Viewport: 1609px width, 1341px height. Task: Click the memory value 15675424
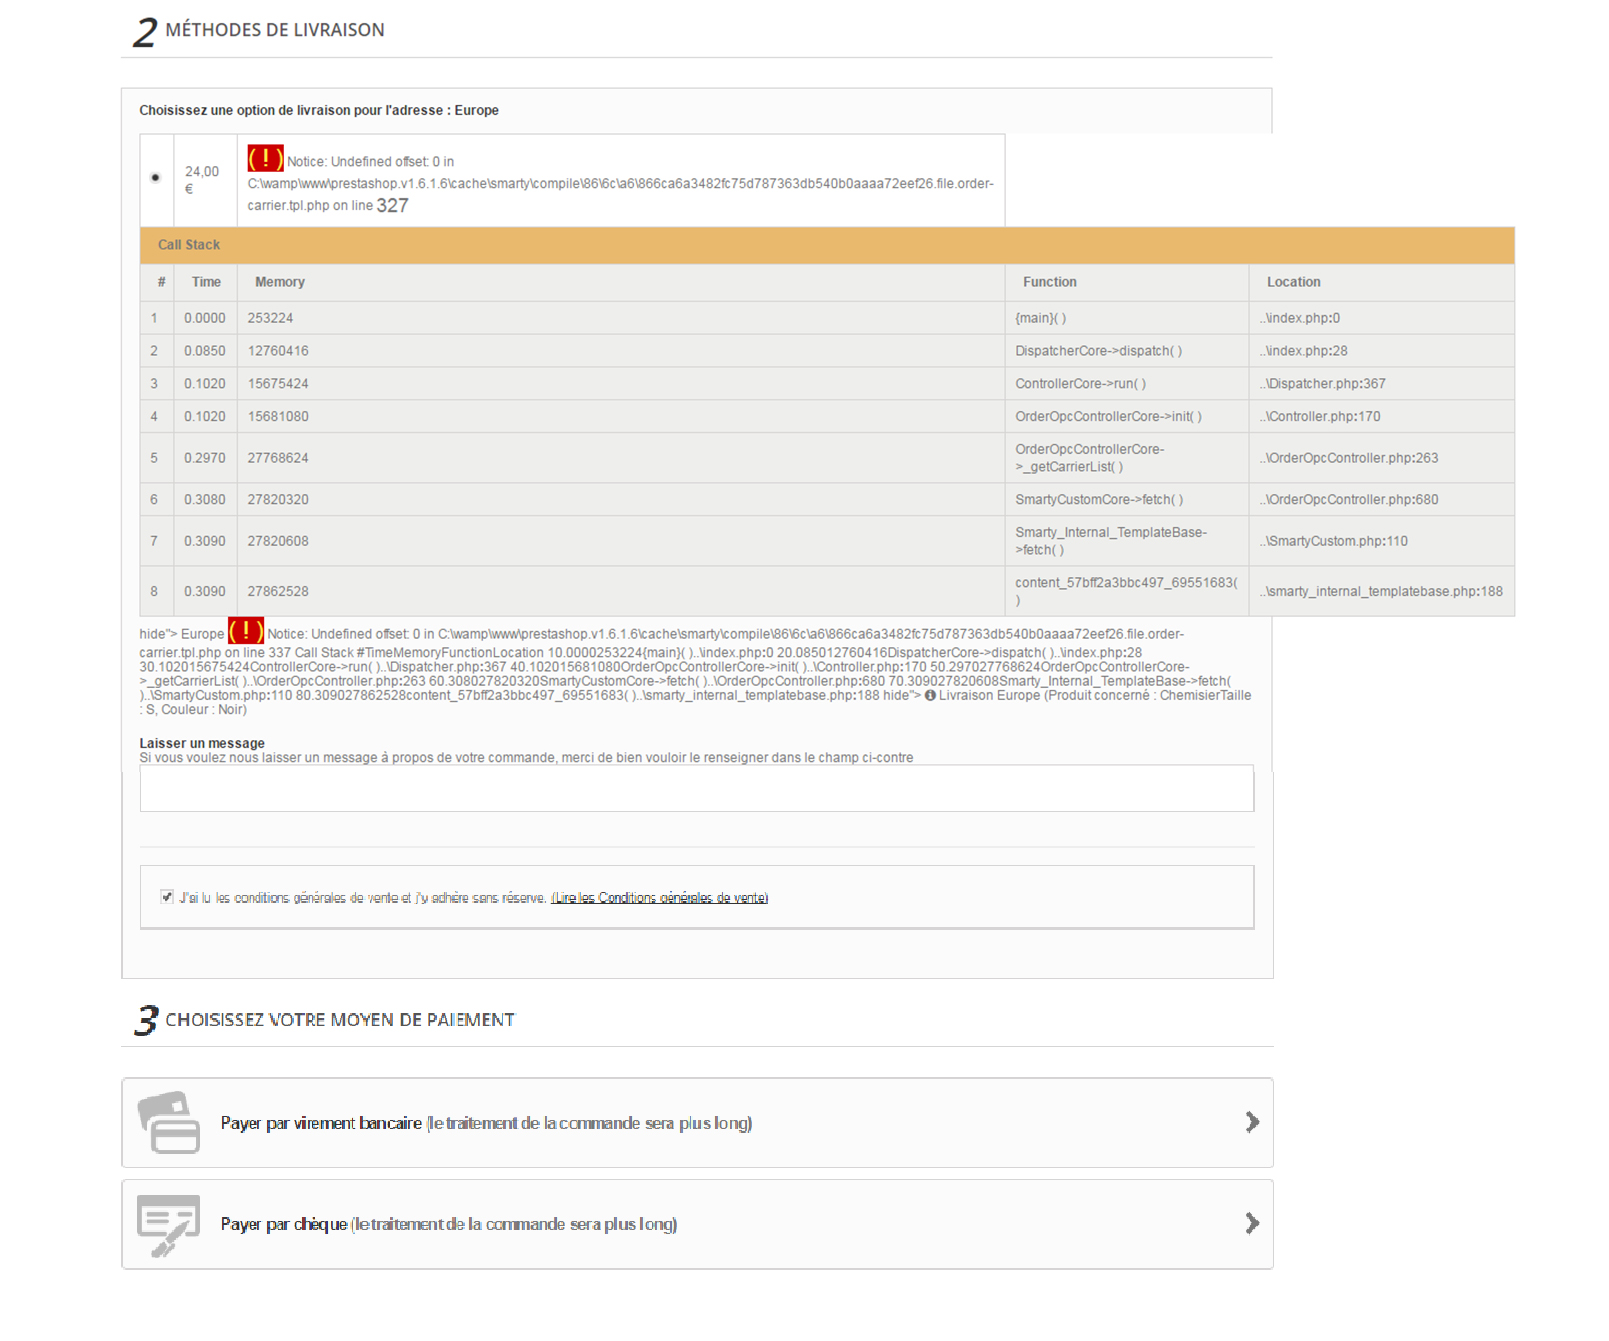pos(278,384)
